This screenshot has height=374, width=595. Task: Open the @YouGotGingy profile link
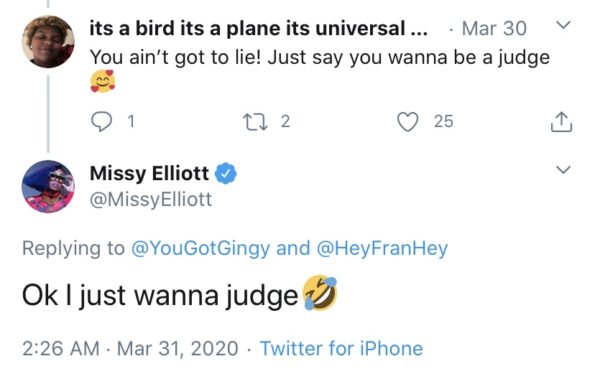pyautogui.click(x=200, y=248)
